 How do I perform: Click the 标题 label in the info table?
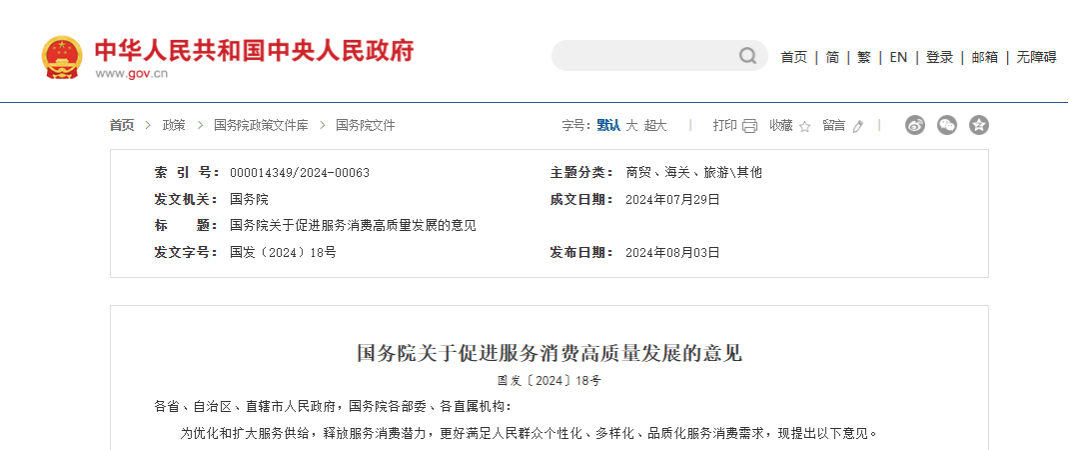(x=187, y=226)
